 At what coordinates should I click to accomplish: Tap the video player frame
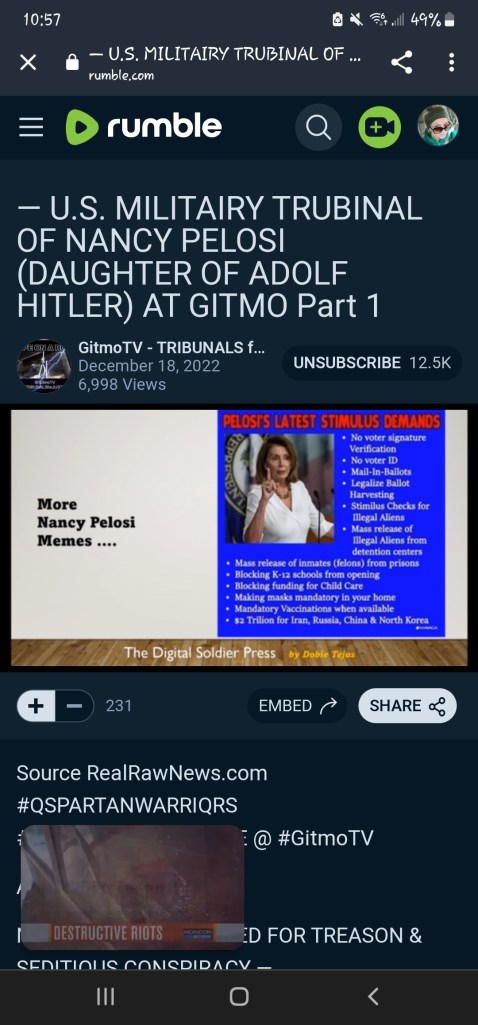click(x=239, y=539)
